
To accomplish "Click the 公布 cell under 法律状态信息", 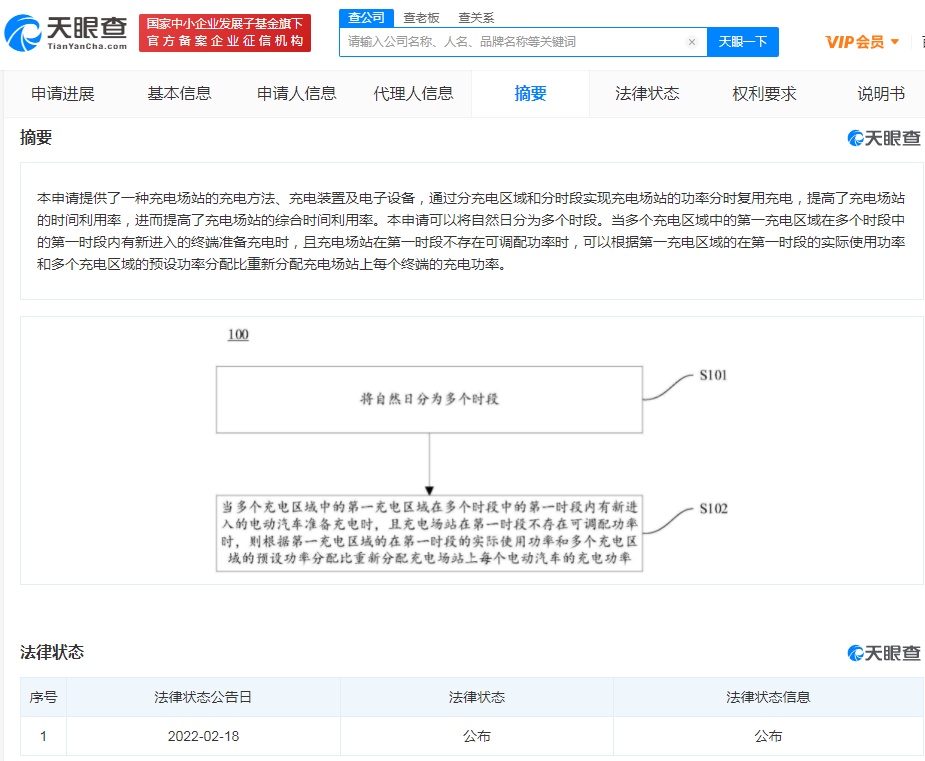I will point(768,736).
